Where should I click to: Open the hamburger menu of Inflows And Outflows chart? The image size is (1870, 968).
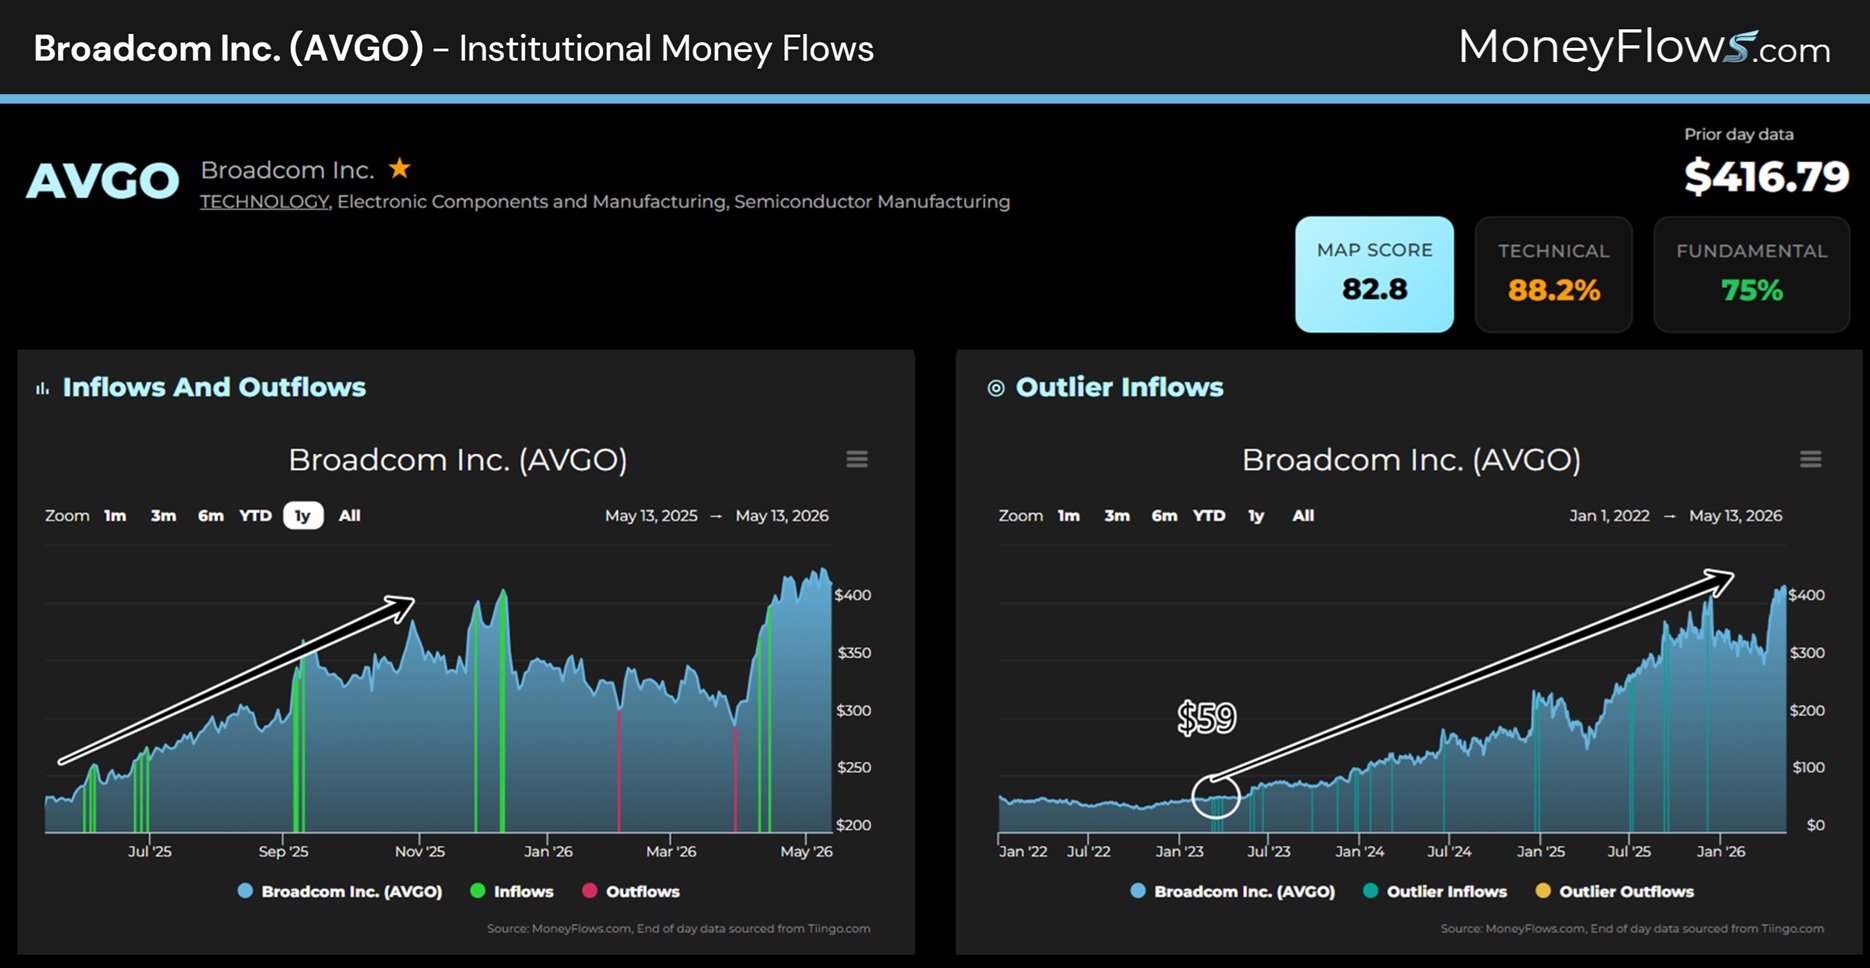click(x=857, y=459)
